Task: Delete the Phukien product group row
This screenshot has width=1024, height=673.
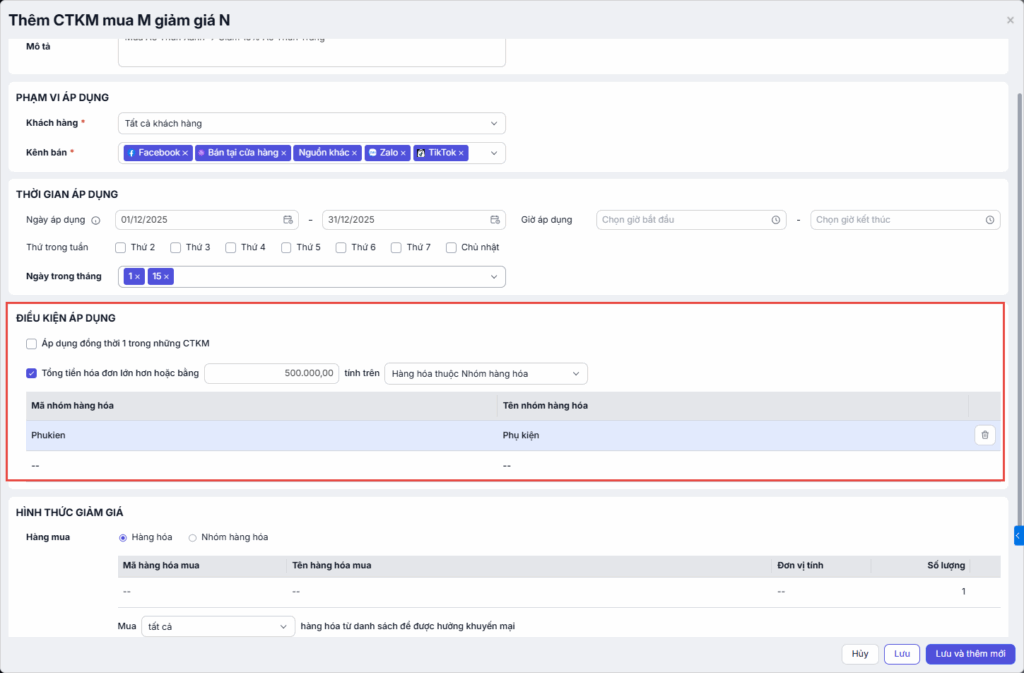Action: tap(985, 435)
